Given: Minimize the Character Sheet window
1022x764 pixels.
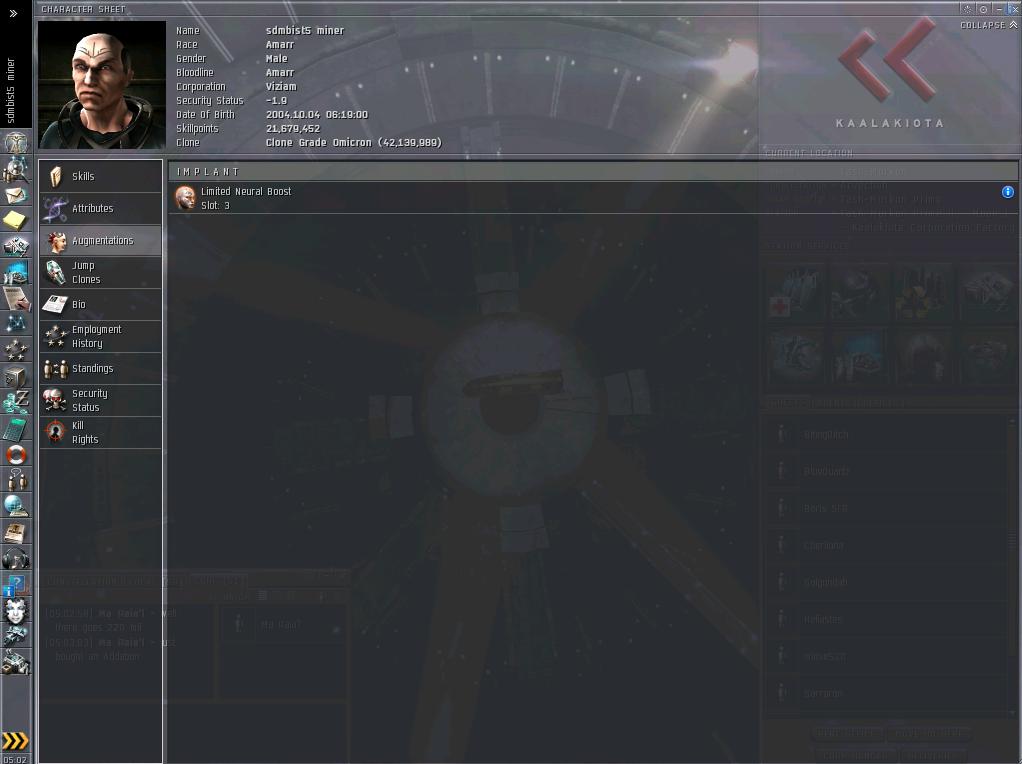Looking at the screenshot, I should (x=999, y=9).
